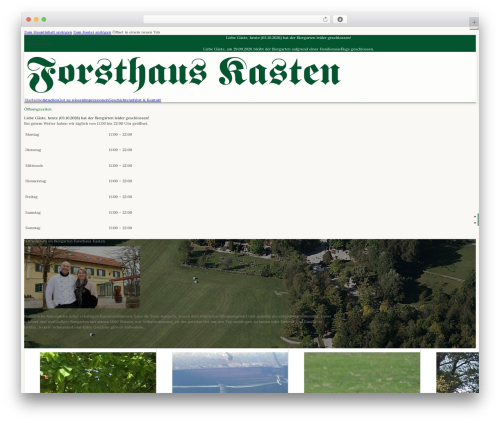Click the Biergarten closed notice in the green banner
Screen dimensions: 500x423
288,38
